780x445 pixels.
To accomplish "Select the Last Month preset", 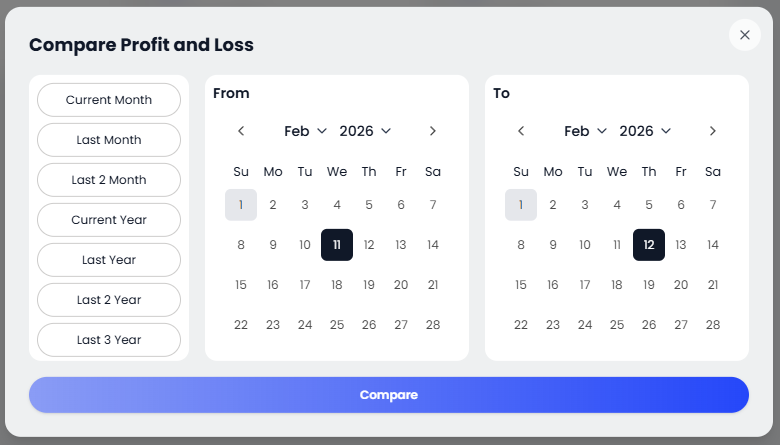I will (x=109, y=140).
